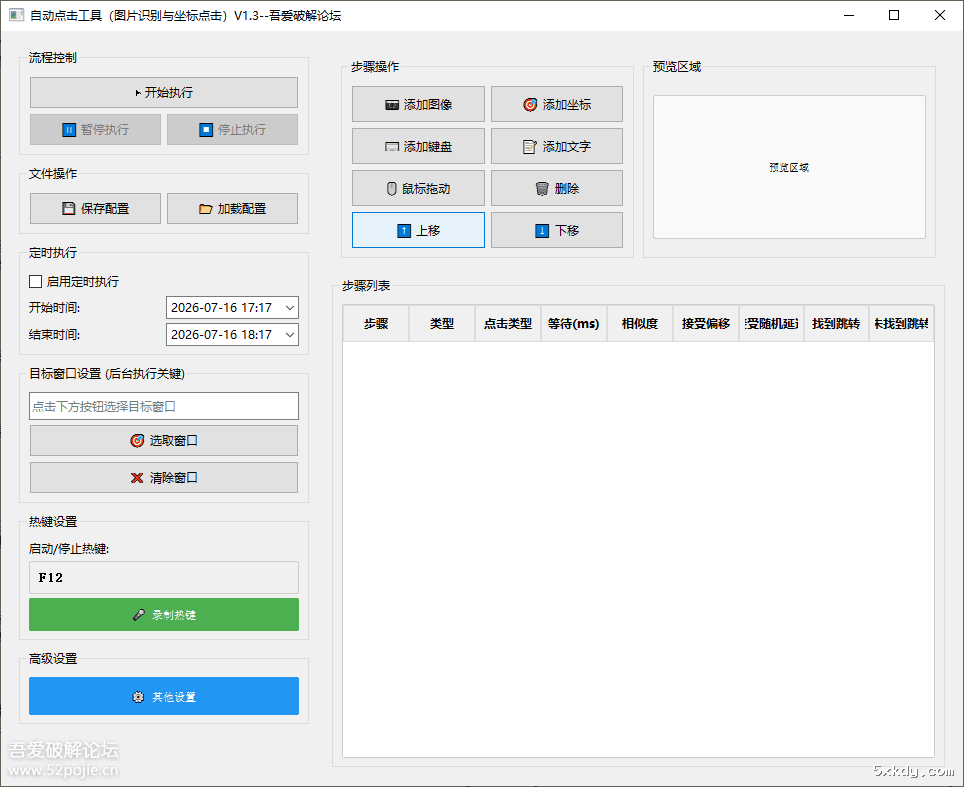Maximize the auto-click tool window
964x787 pixels.
894,15
